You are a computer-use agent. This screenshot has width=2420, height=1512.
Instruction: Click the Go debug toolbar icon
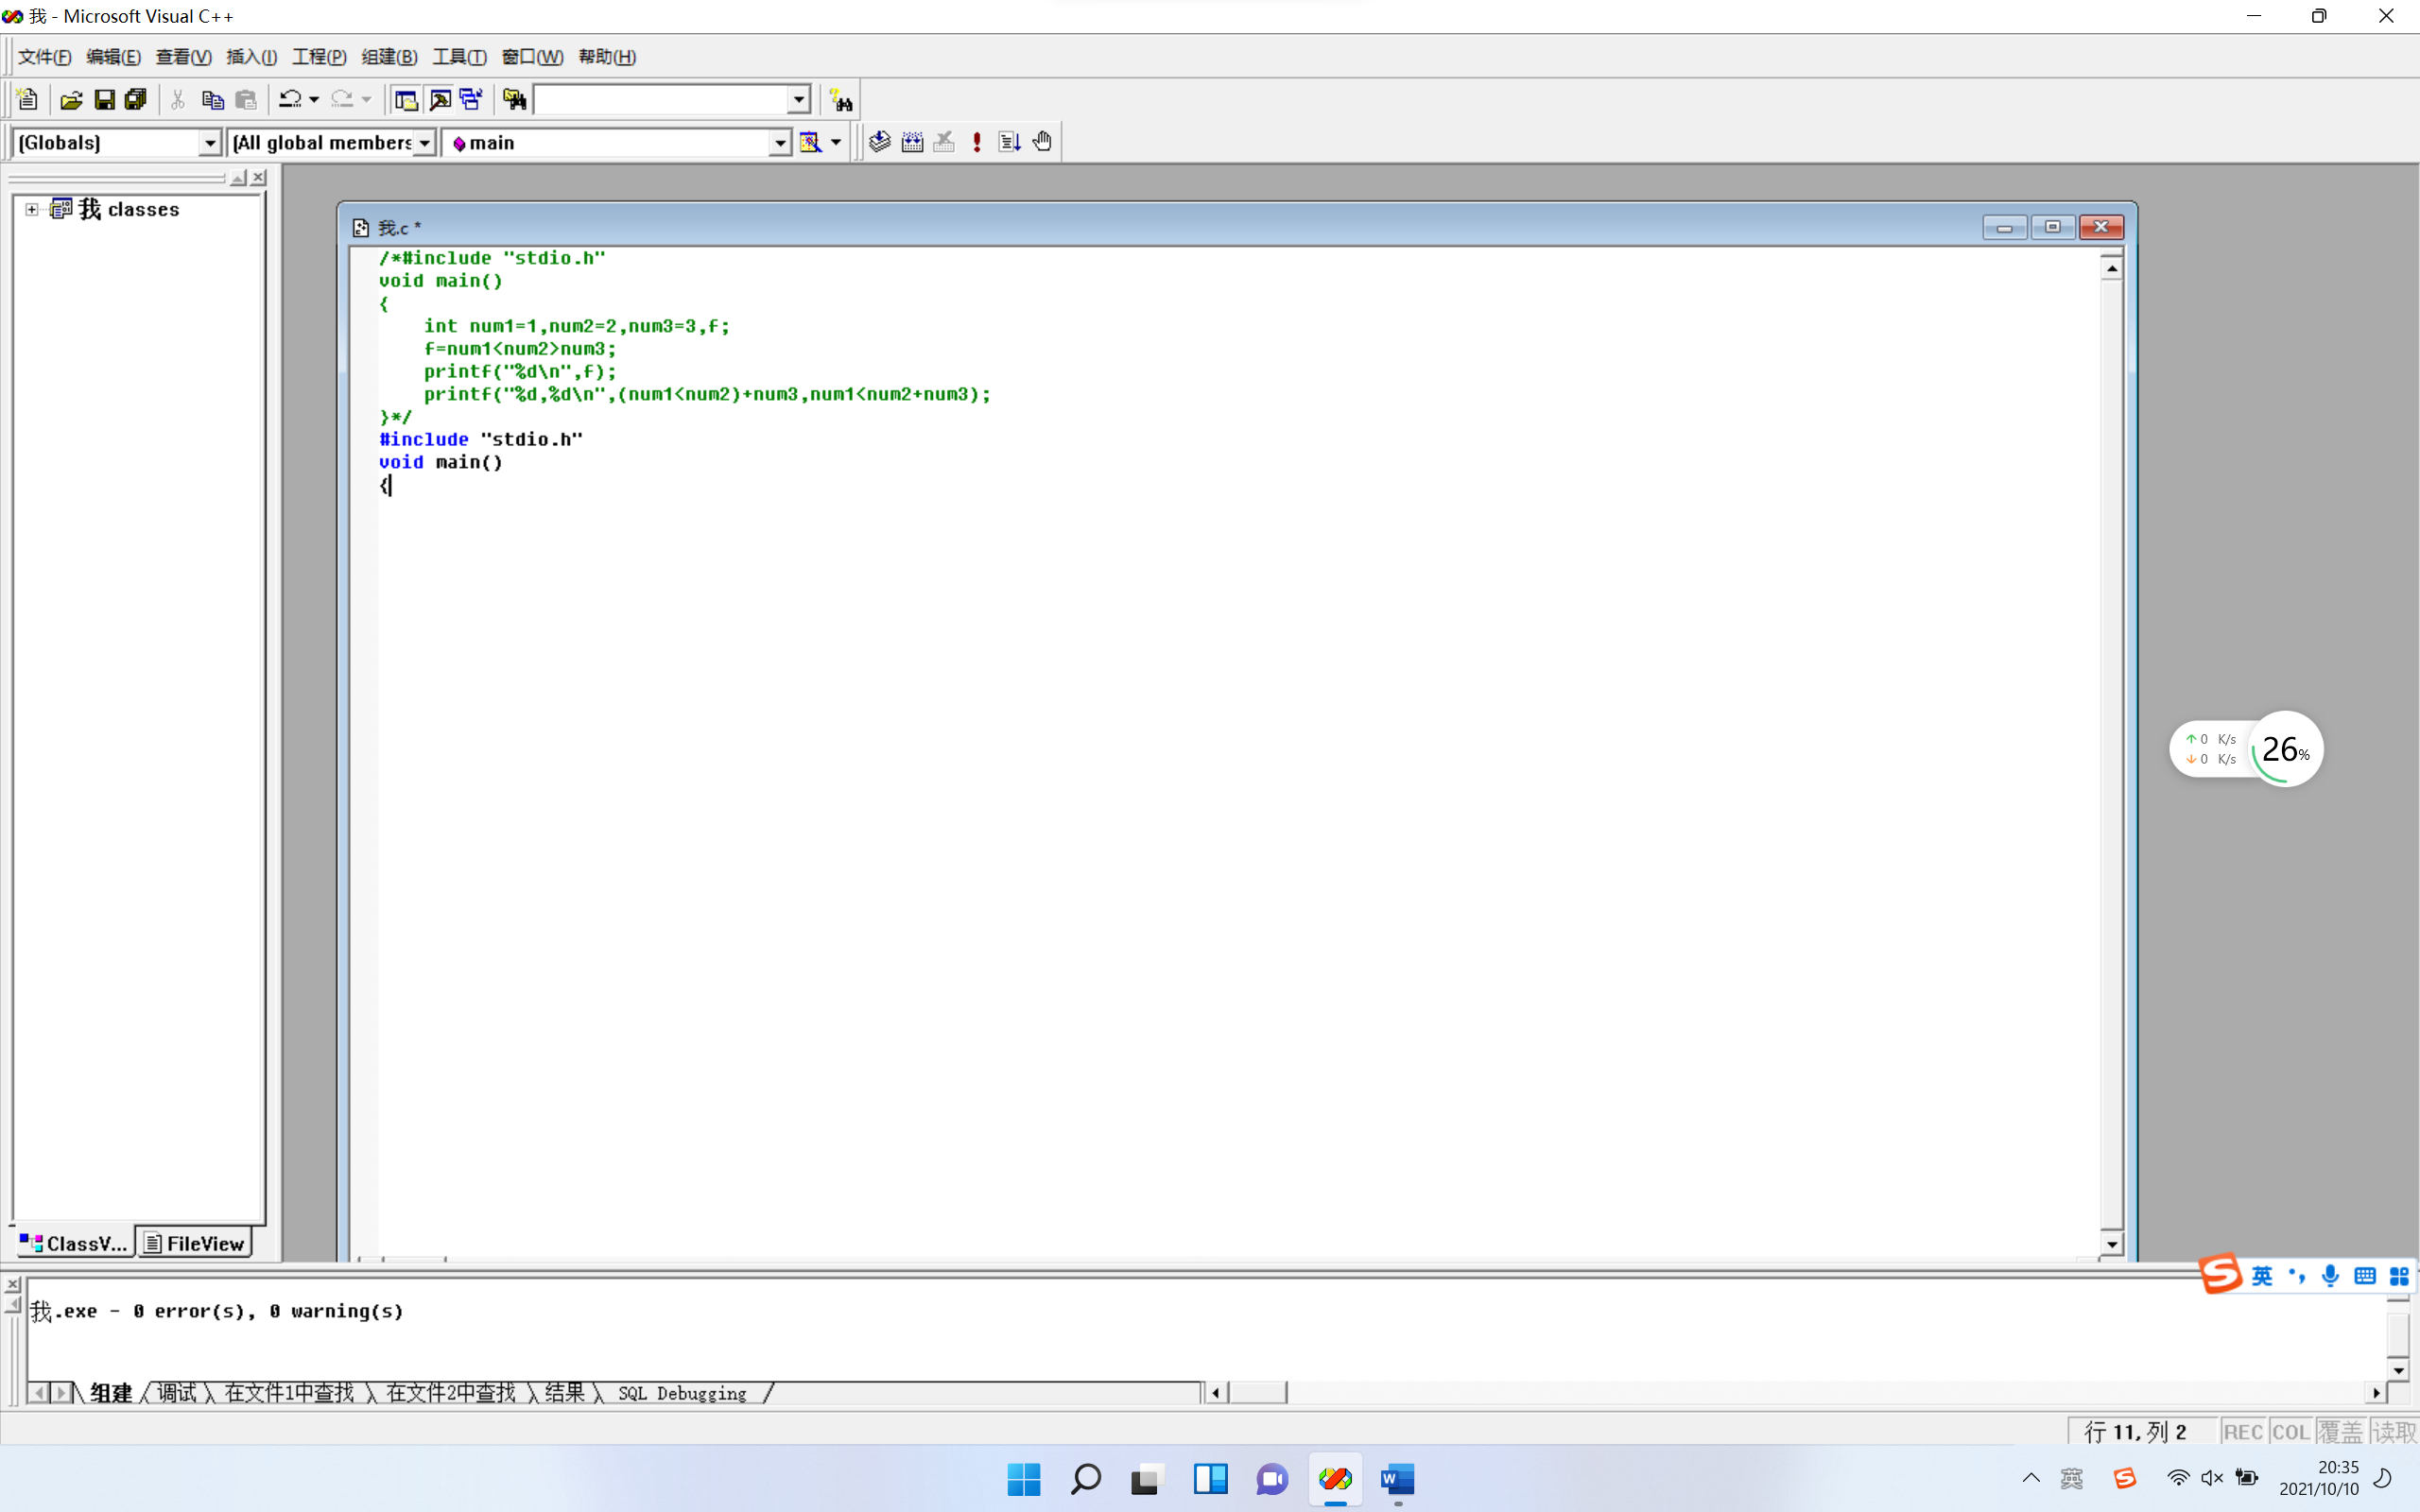[1009, 142]
